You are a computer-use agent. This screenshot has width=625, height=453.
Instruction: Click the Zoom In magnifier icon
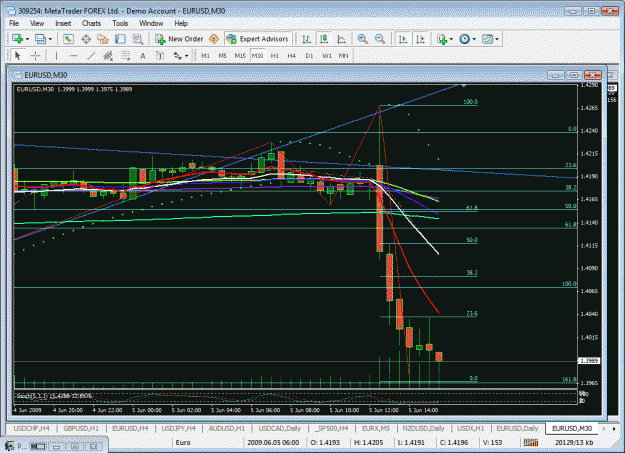point(362,39)
